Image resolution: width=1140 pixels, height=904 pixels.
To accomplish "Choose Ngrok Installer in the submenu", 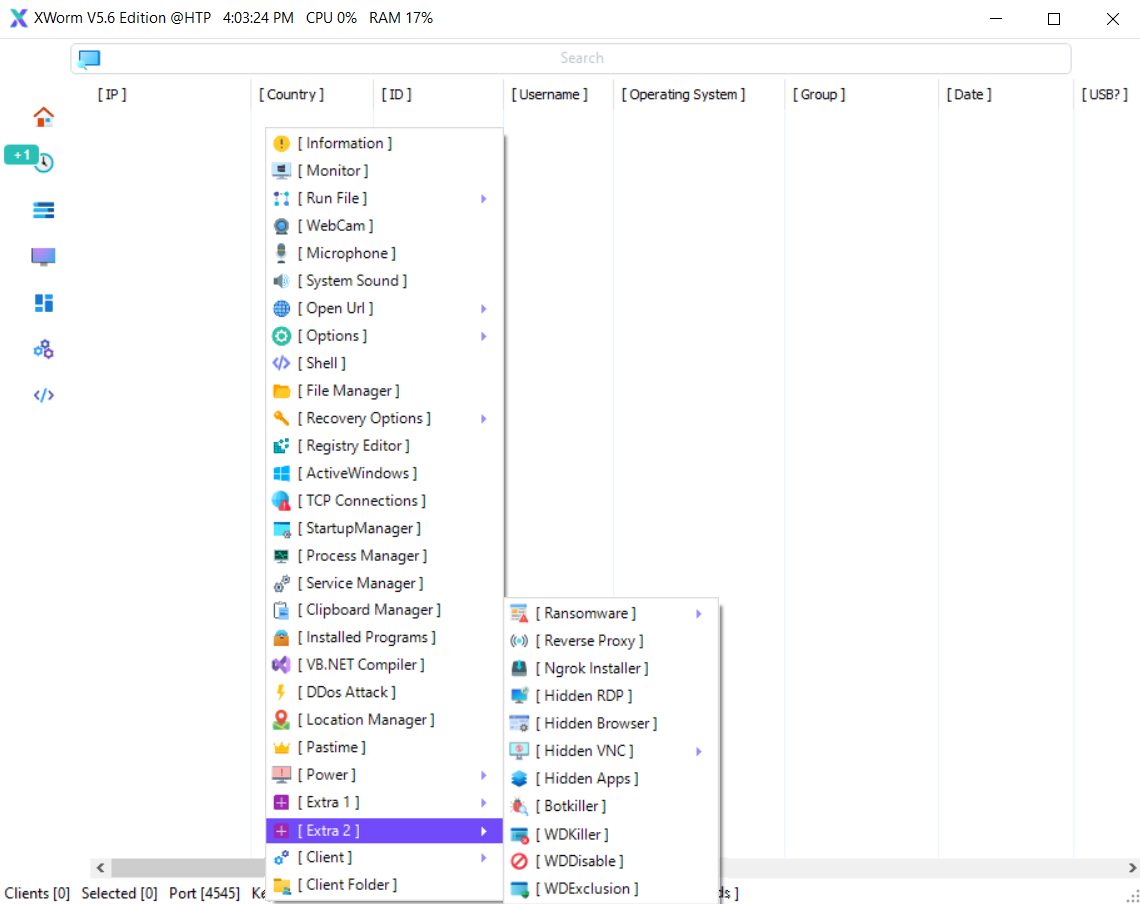I will 611,668.
